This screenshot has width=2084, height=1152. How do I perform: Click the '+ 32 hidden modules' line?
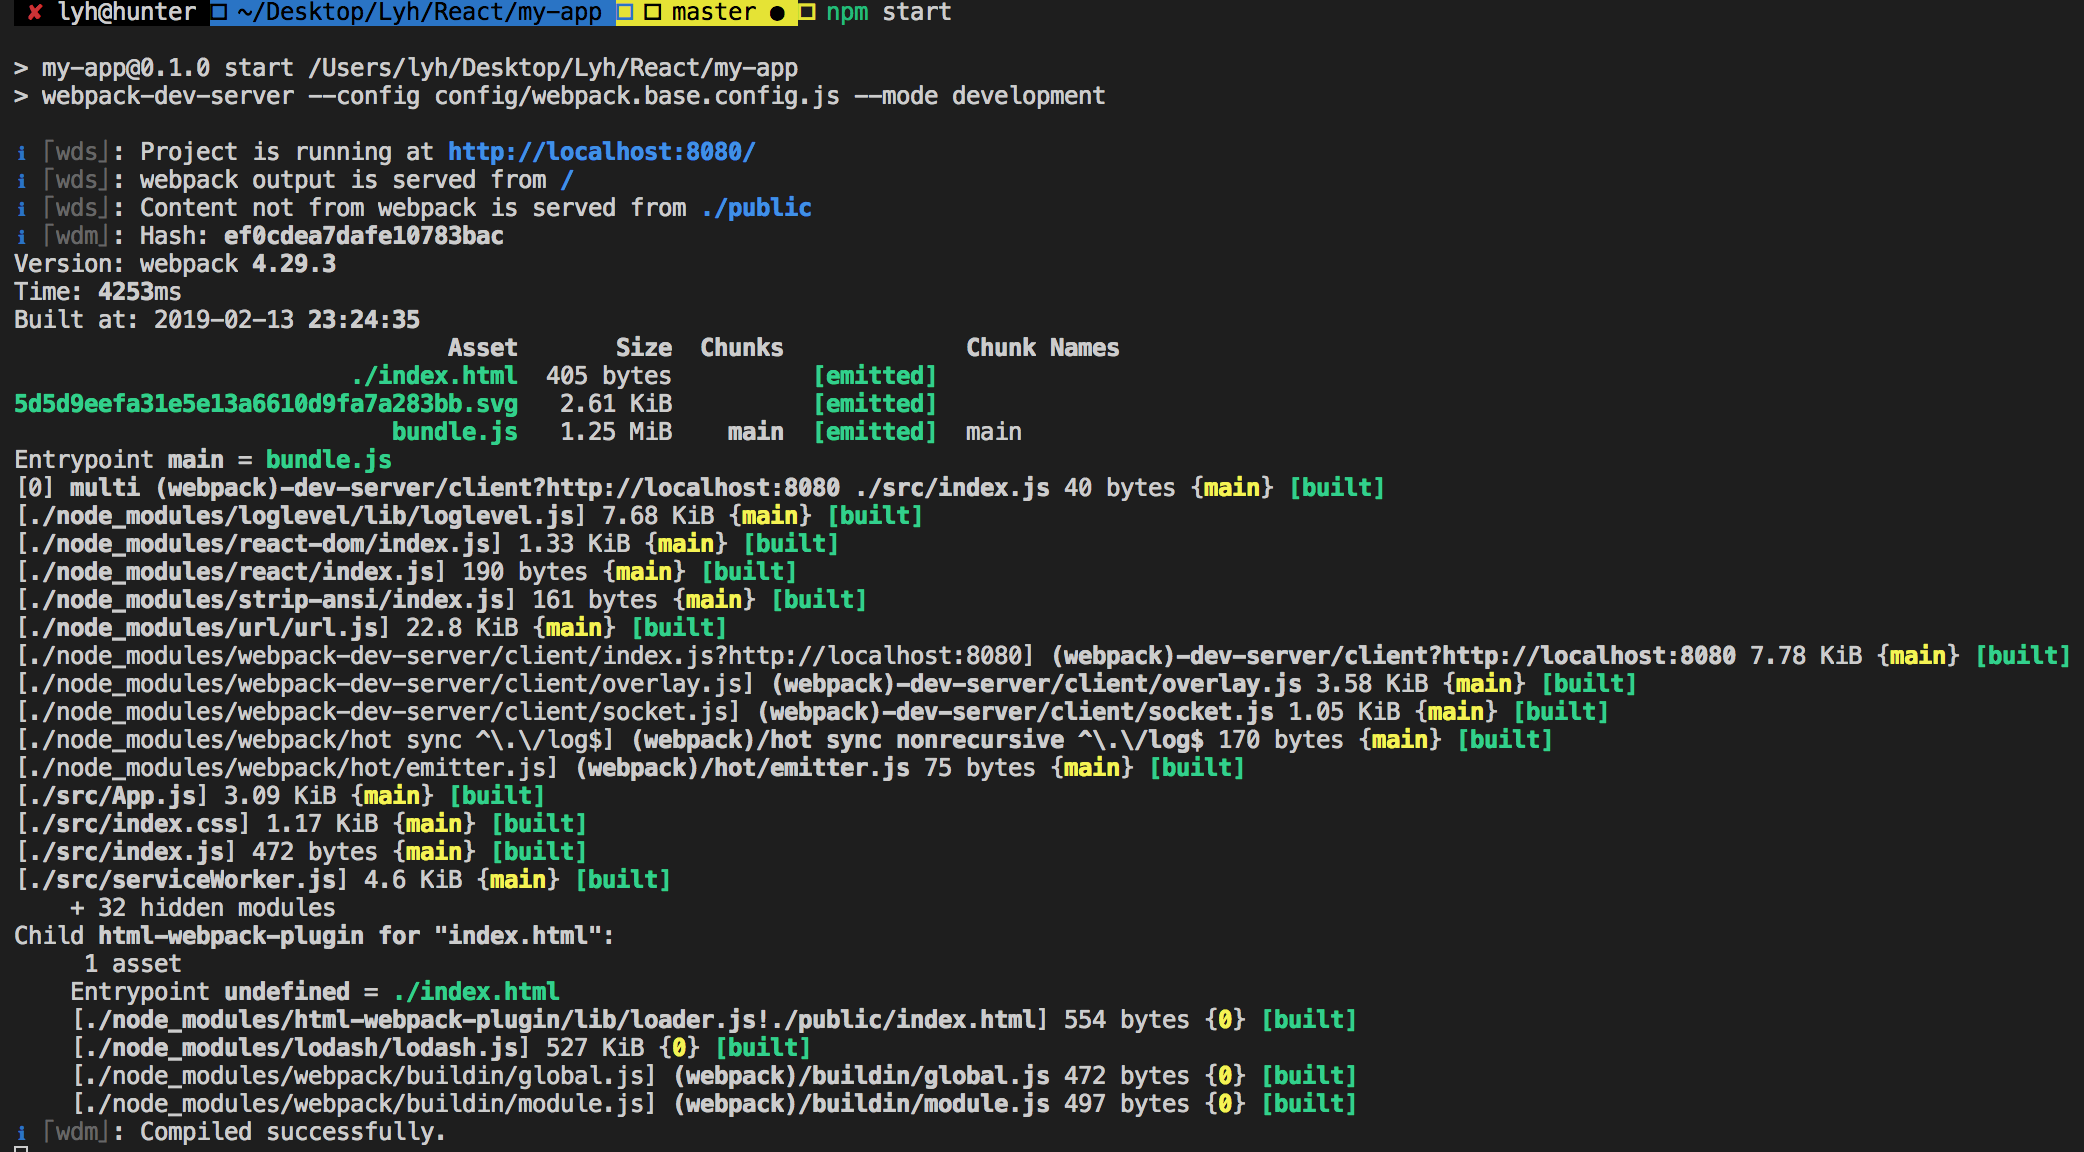point(202,908)
